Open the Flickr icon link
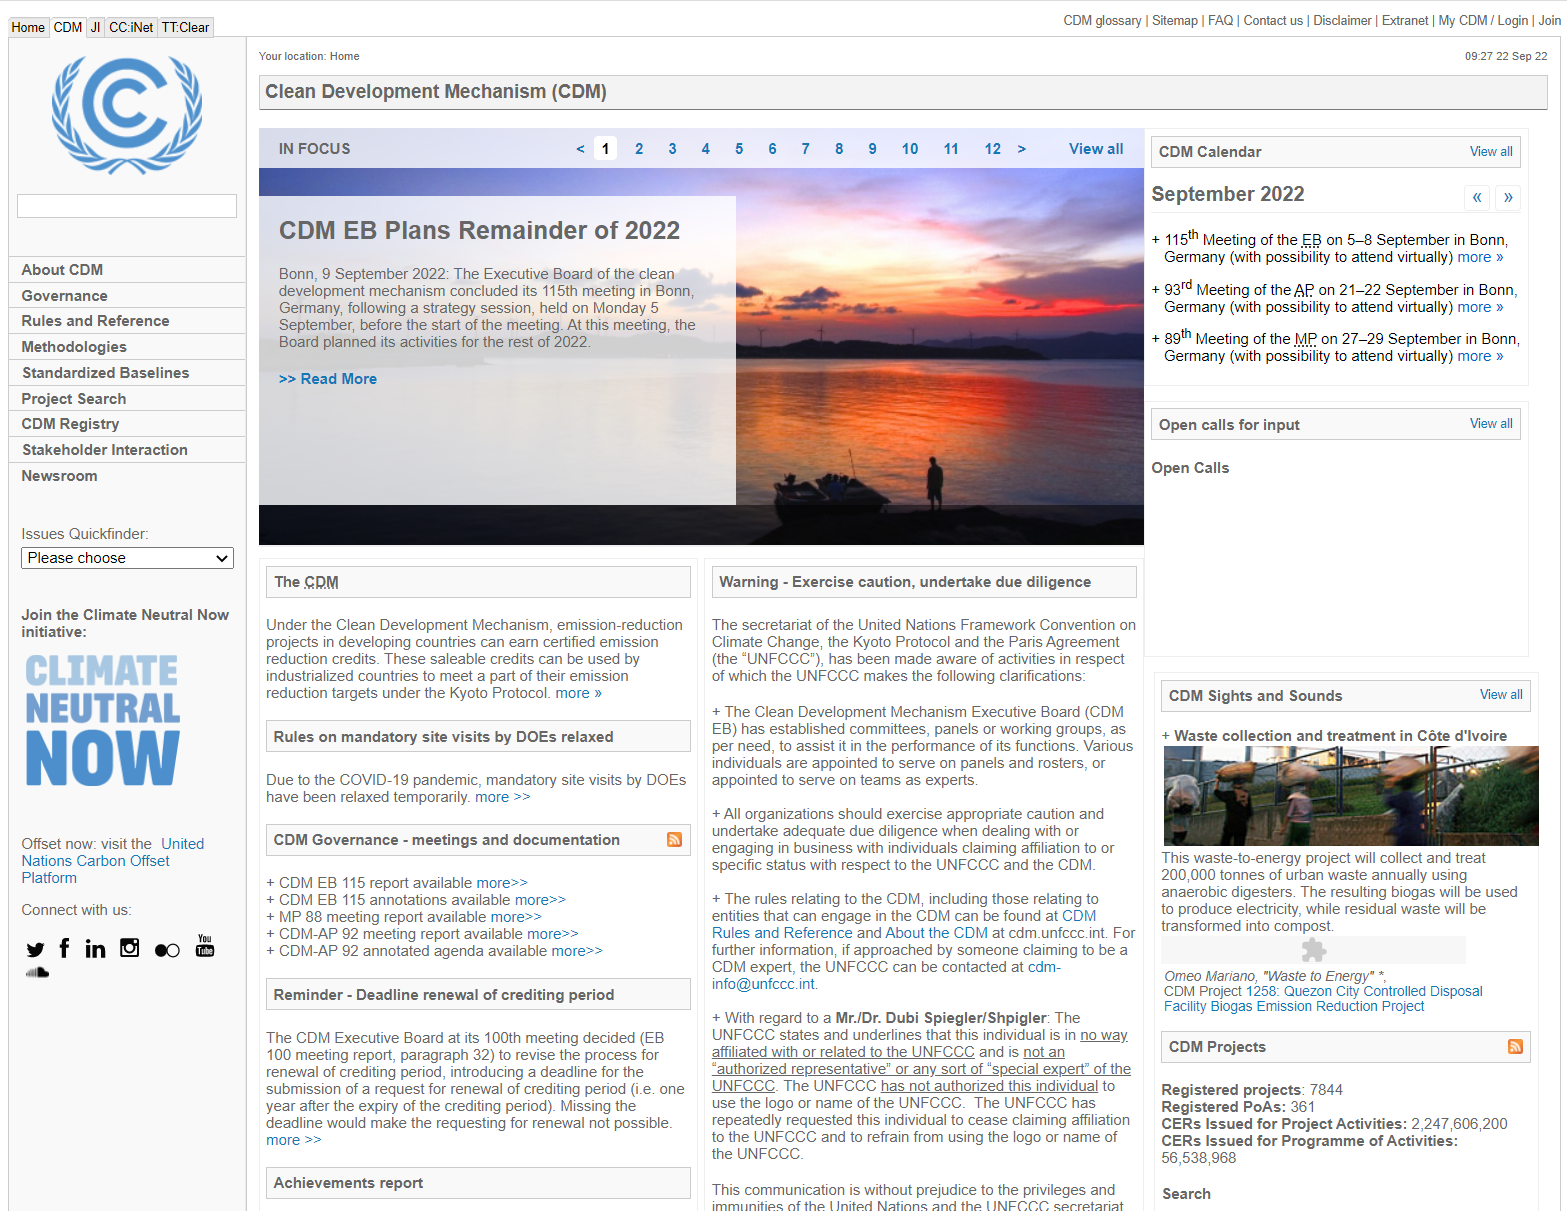Screen dimensions: 1567x1211 (x=167, y=950)
